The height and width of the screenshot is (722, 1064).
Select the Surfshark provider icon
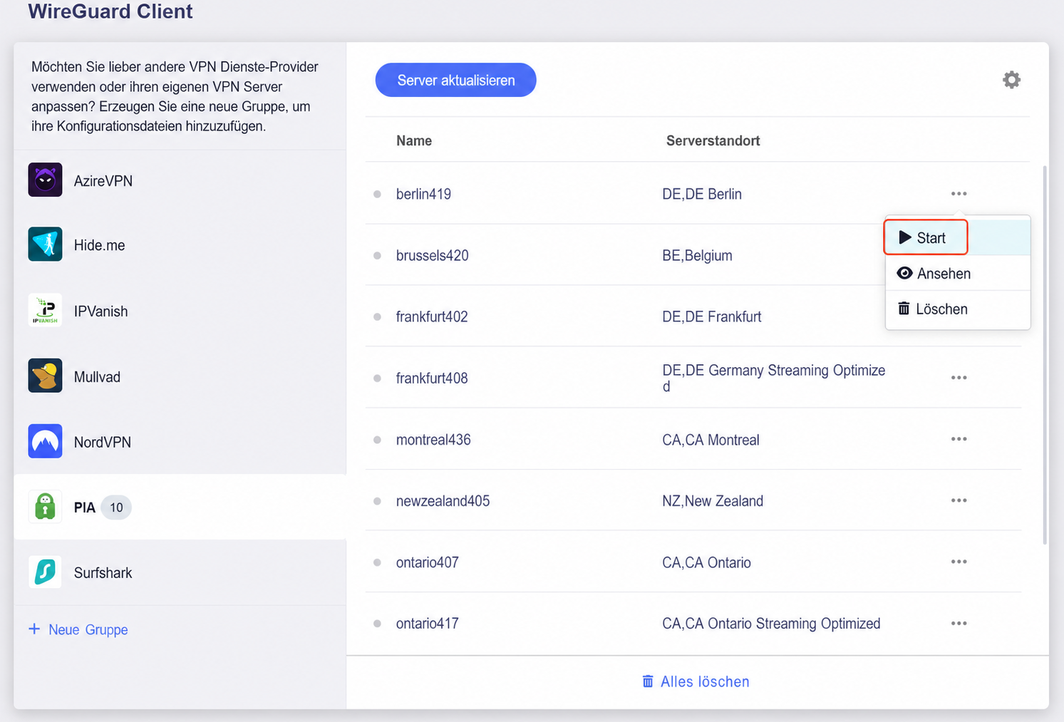pos(45,572)
